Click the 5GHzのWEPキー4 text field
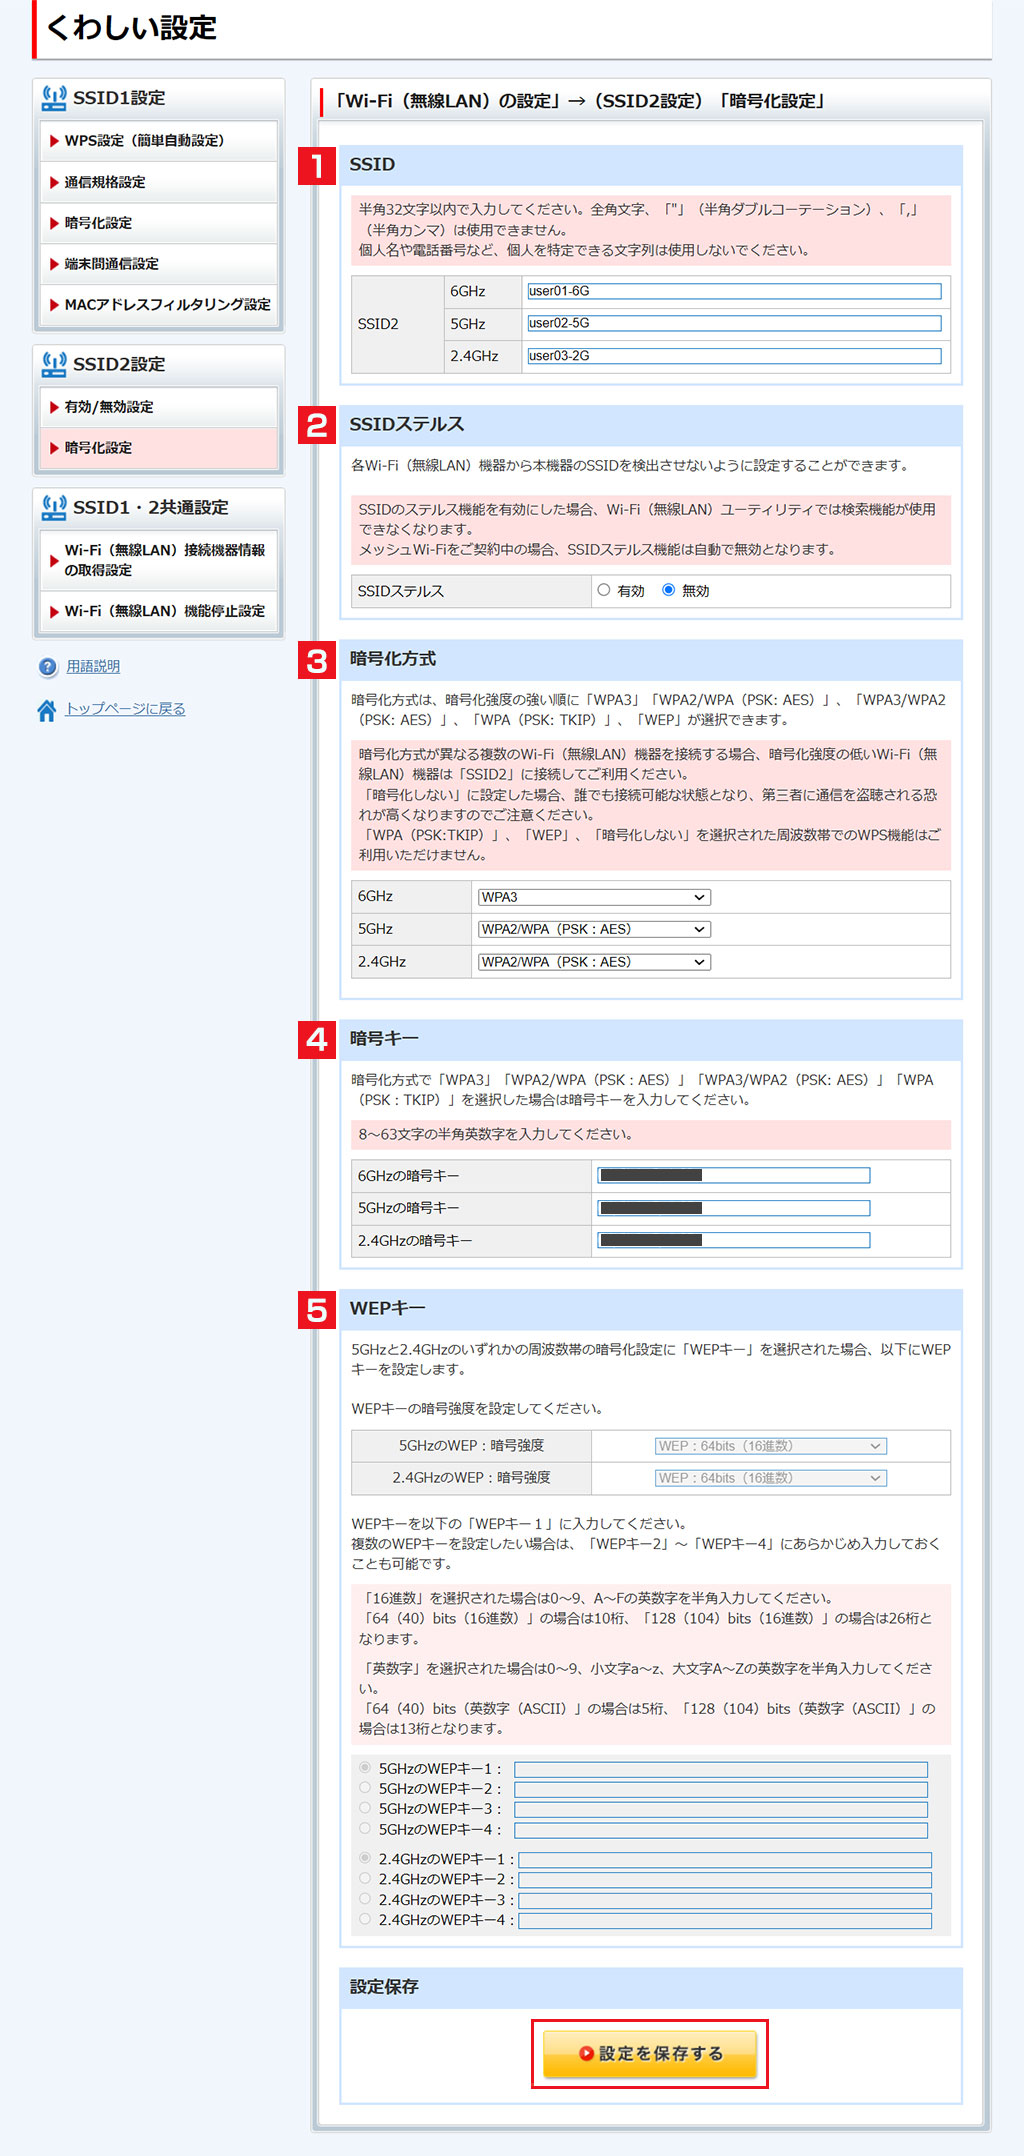1024x2156 pixels. [721, 1830]
